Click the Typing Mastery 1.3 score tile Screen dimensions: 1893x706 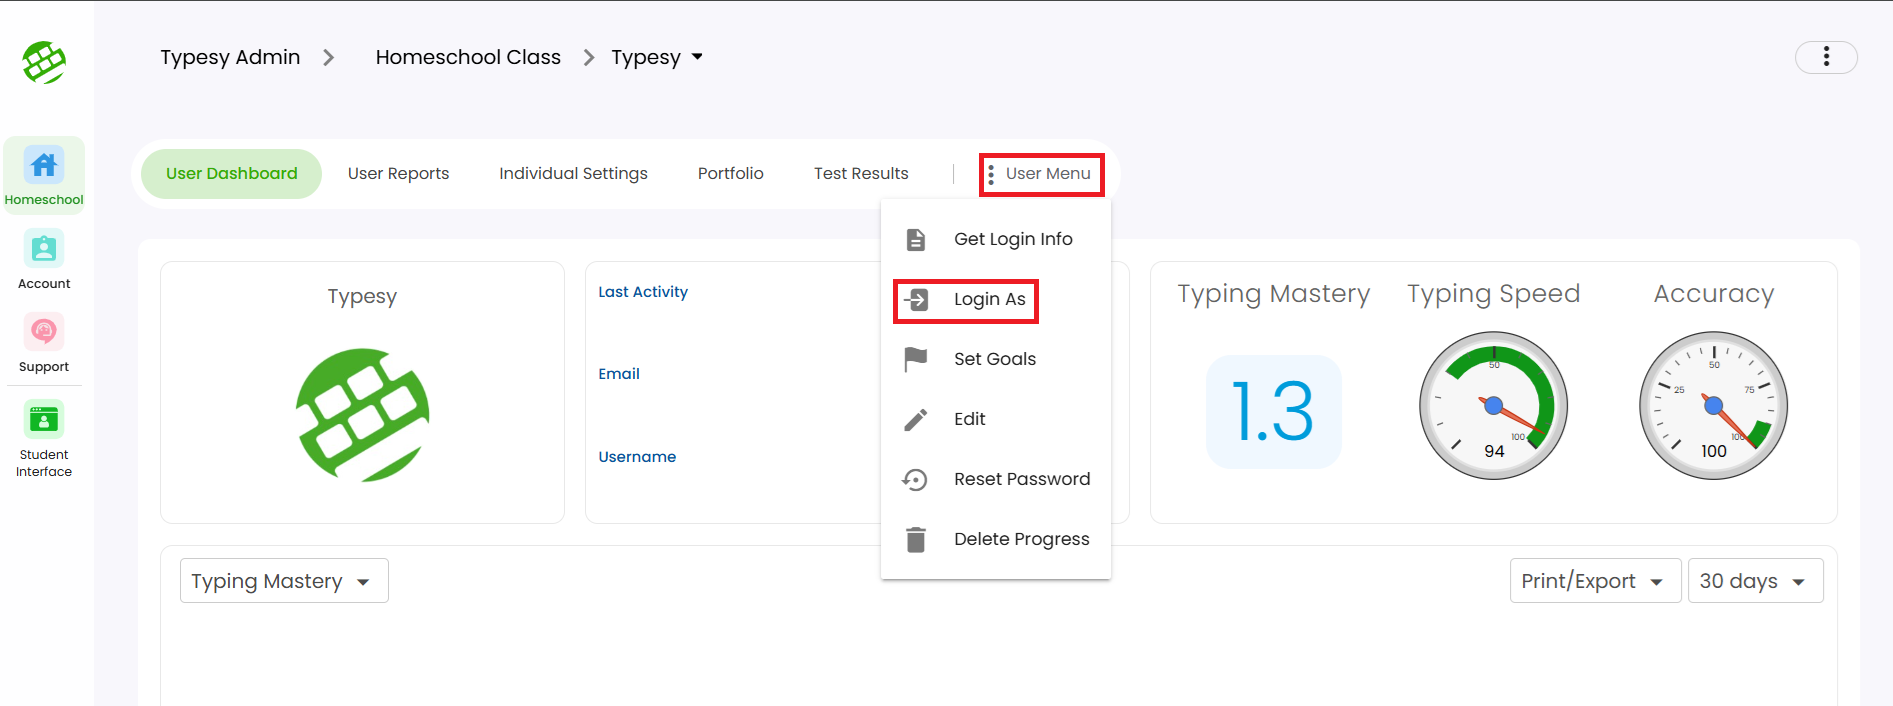point(1273,412)
